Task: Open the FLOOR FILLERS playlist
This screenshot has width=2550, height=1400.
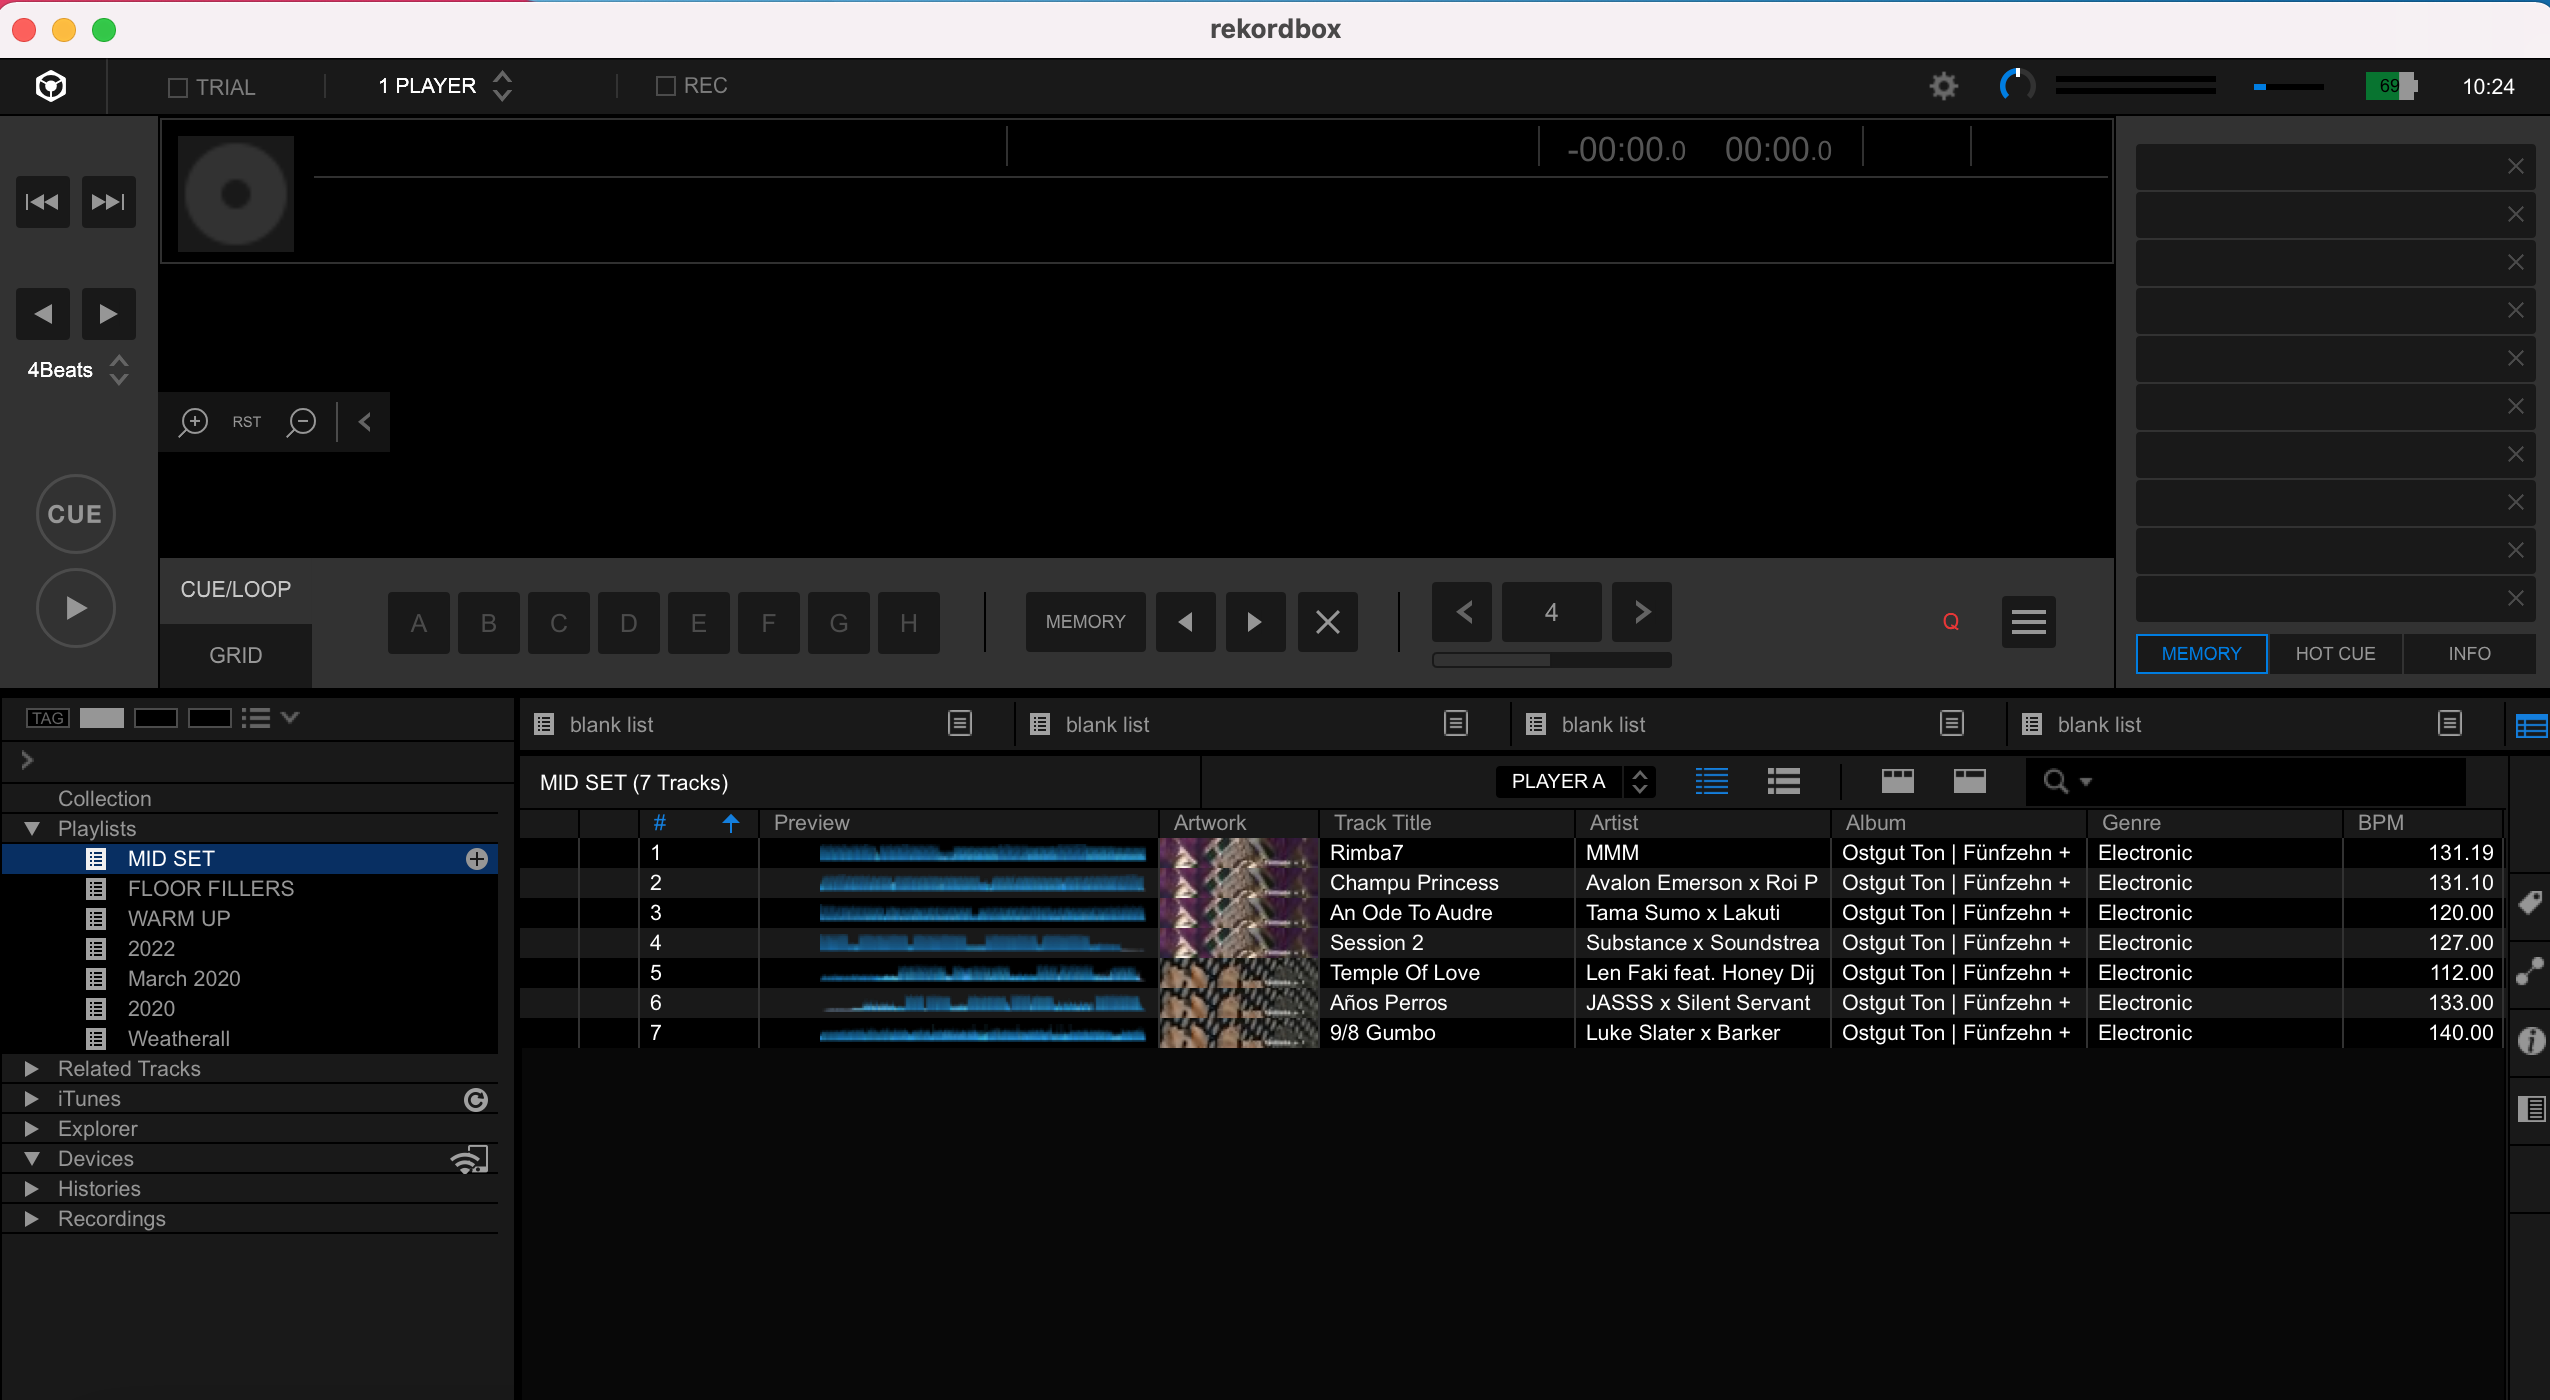Action: click(x=211, y=888)
